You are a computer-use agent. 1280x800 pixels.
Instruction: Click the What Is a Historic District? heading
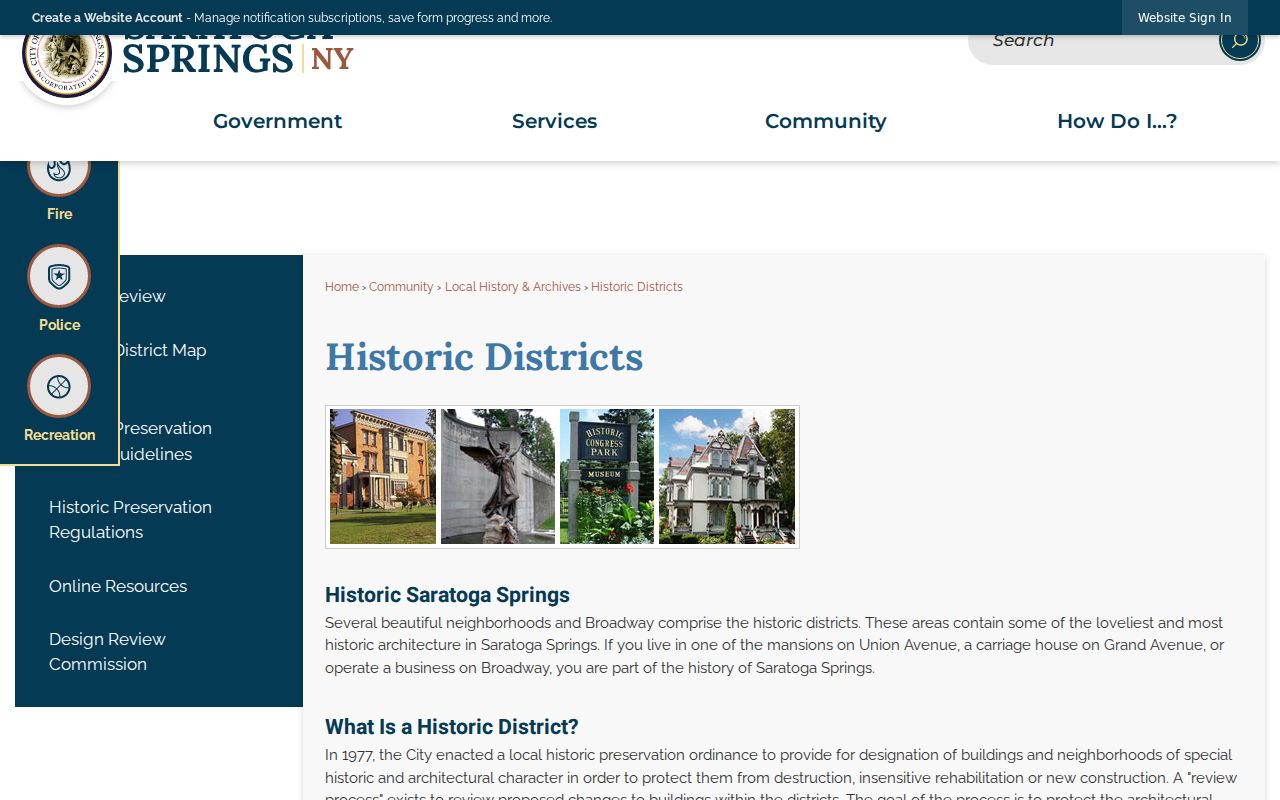(452, 727)
